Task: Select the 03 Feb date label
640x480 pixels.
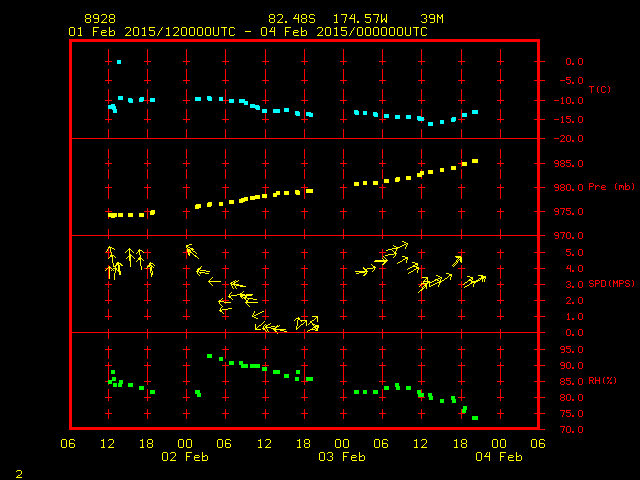Action: coord(340,457)
